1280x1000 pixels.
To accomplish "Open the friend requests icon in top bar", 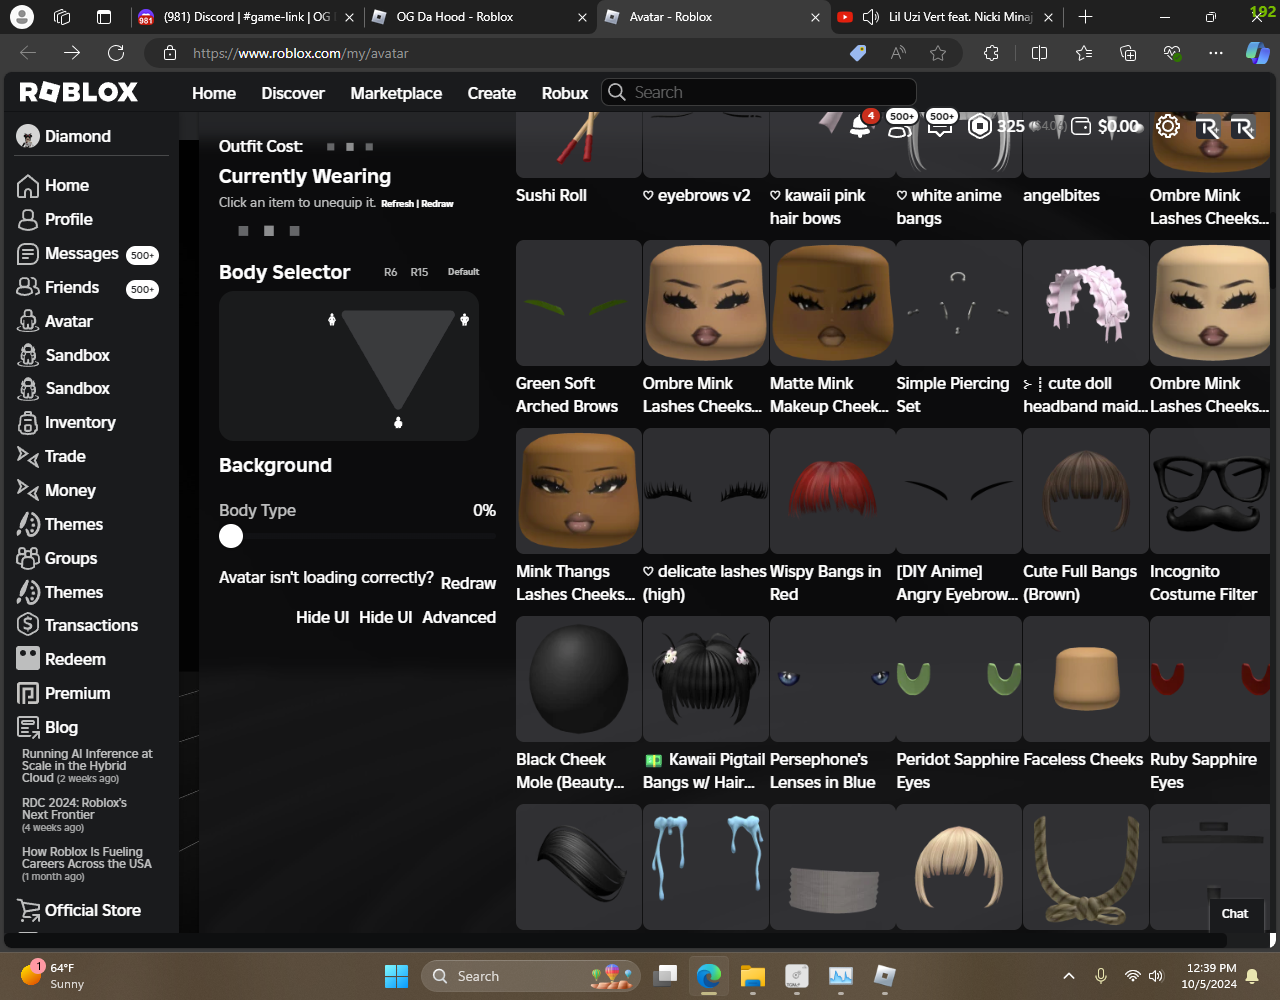I will [x=899, y=127].
